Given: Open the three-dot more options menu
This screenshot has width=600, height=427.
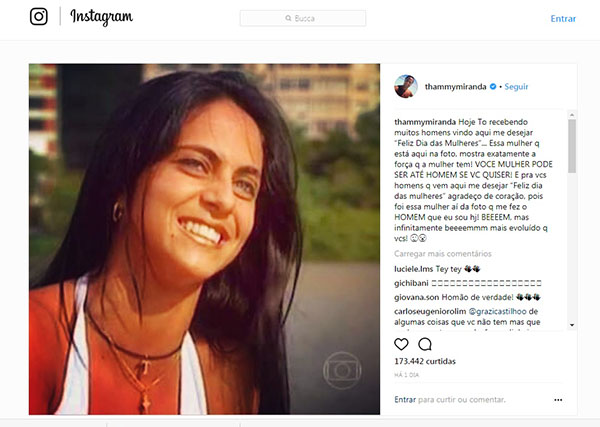Looking at the screenshot, I should pos(558,400).
